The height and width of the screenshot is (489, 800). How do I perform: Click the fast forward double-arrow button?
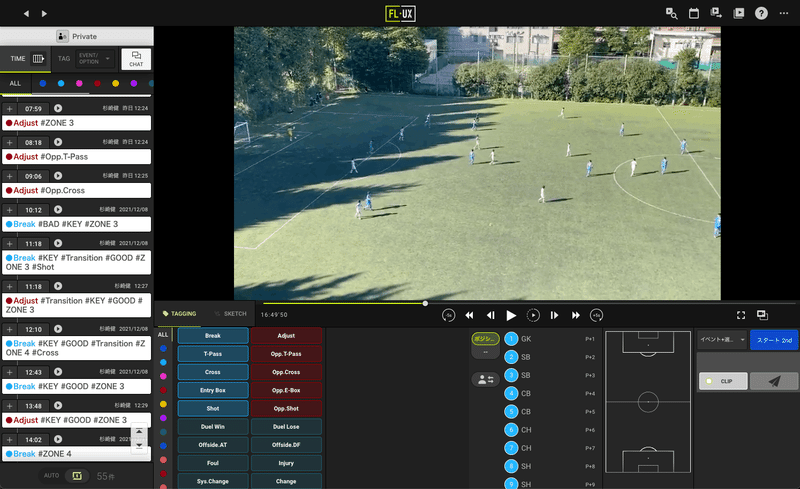pyautogui.click(x=576, y=315)
